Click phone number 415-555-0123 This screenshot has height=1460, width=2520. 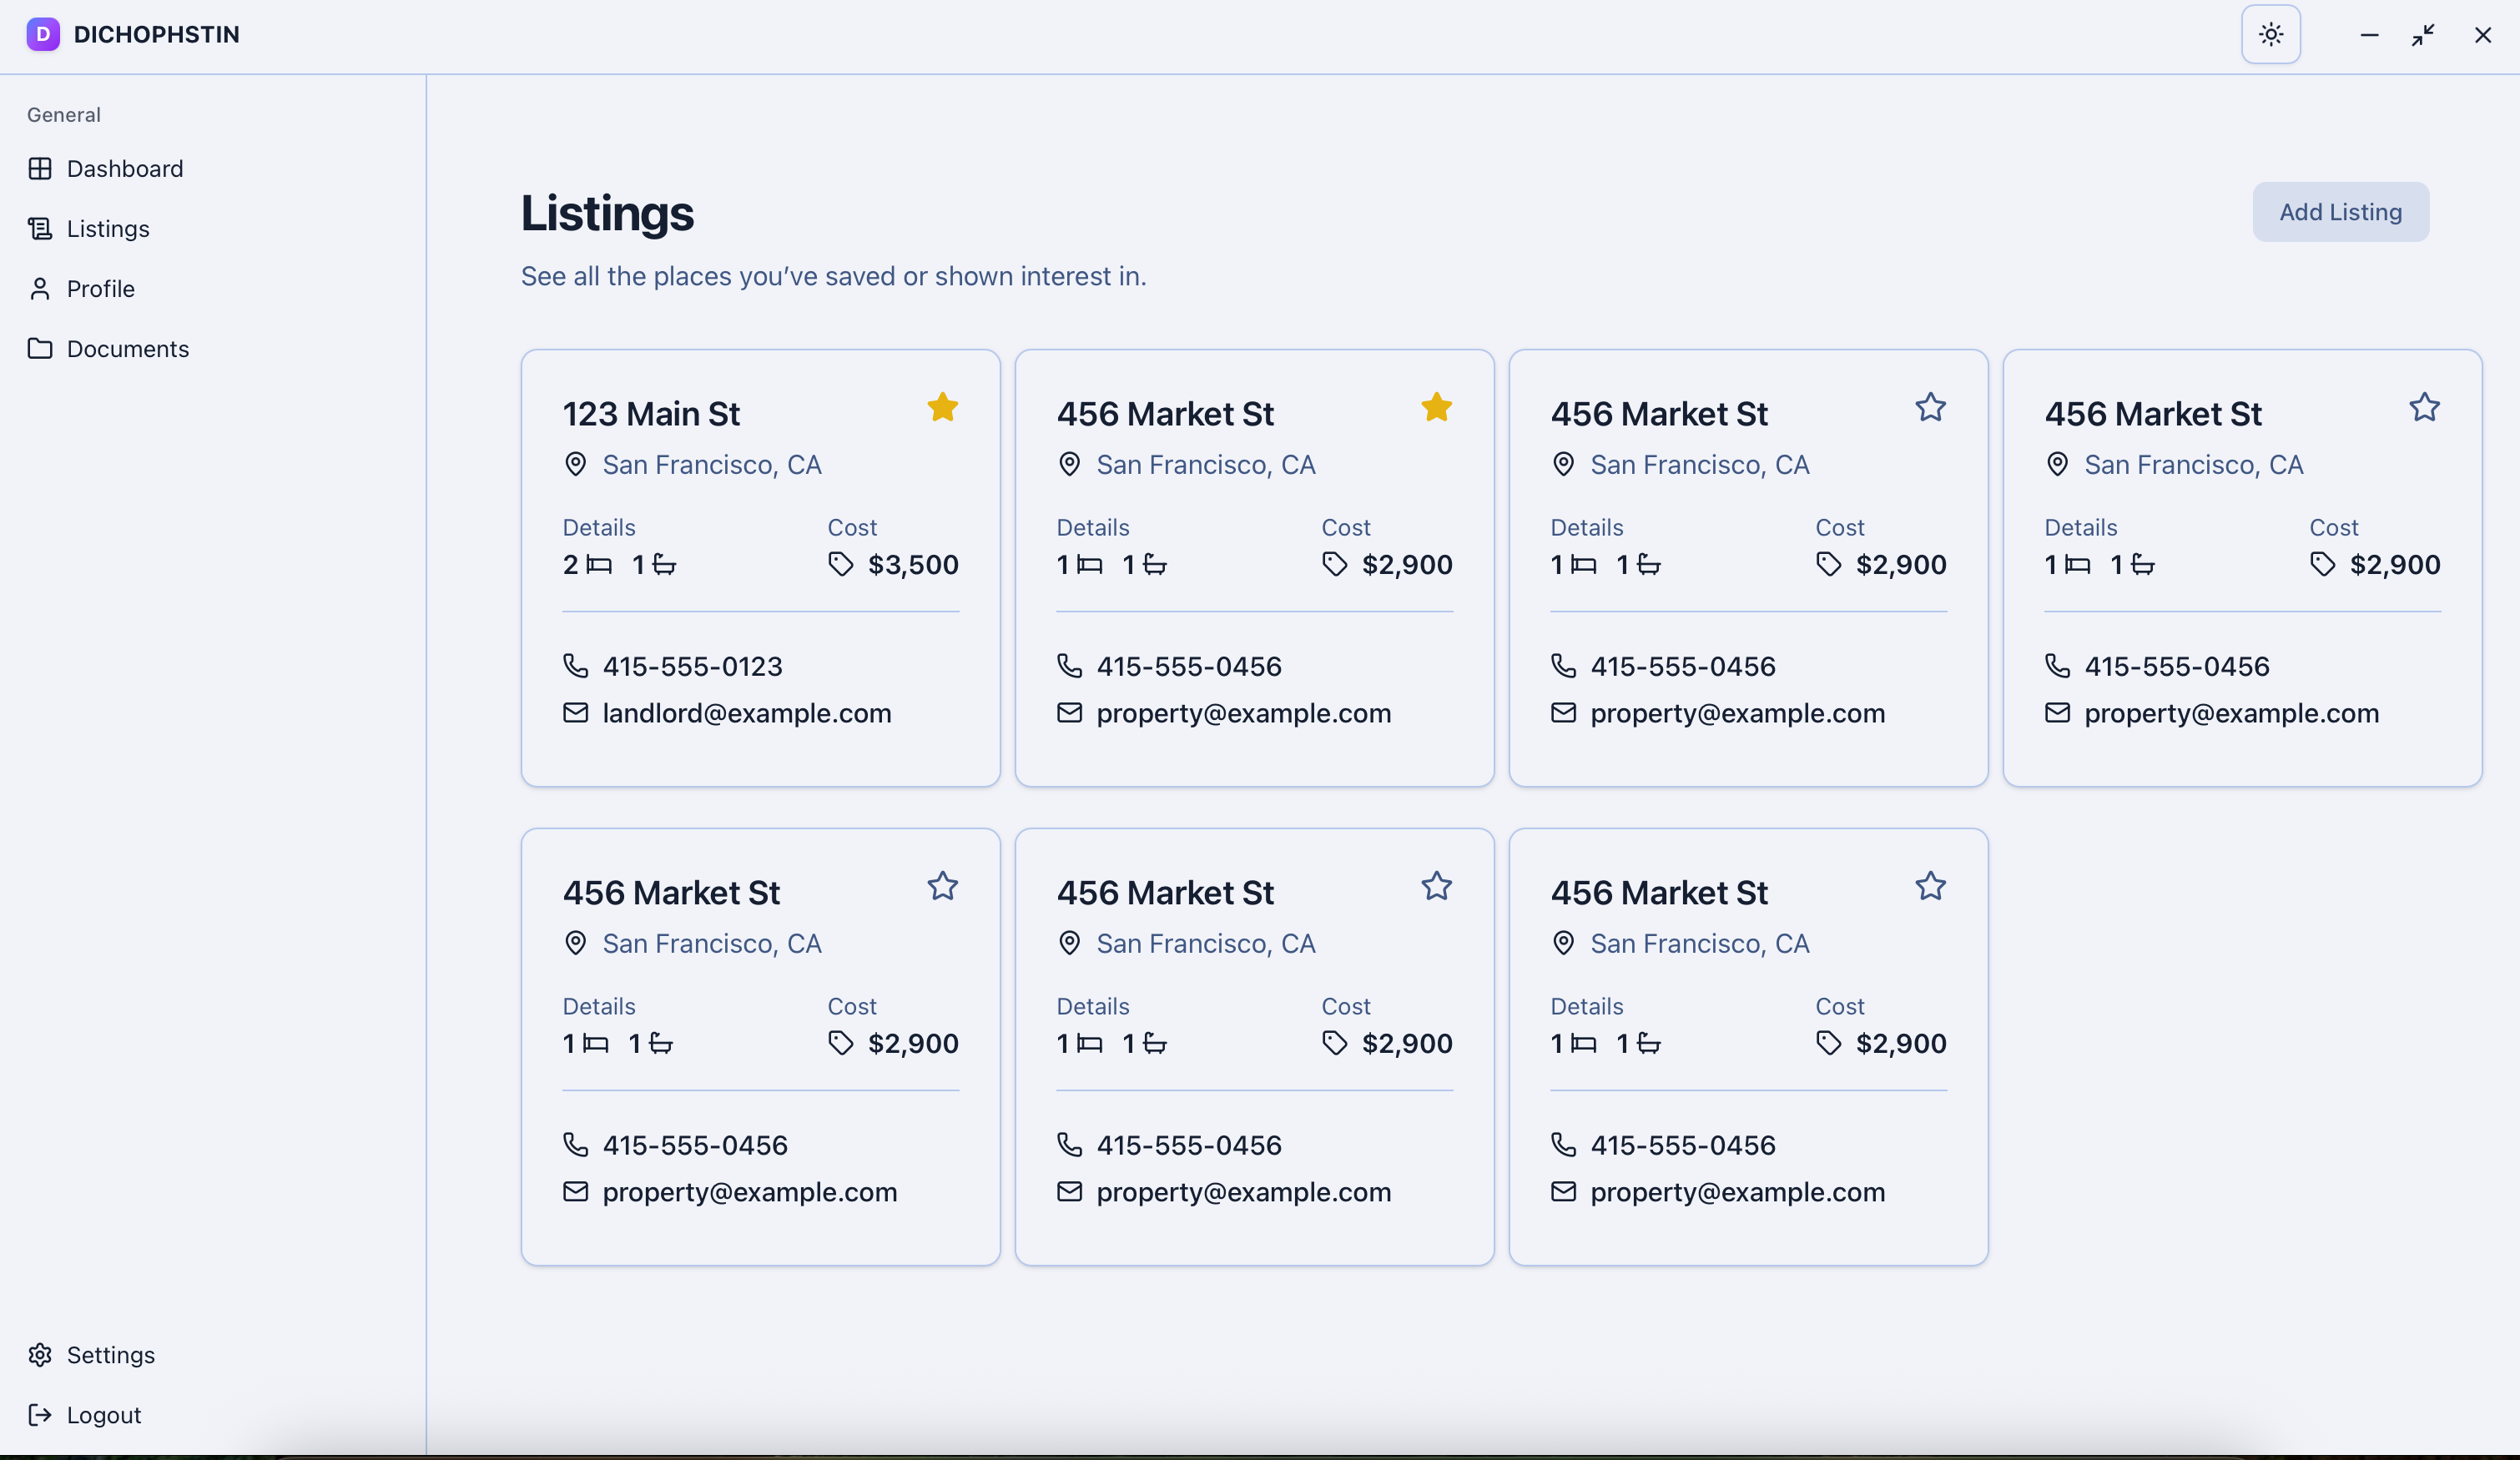point(692,666)
